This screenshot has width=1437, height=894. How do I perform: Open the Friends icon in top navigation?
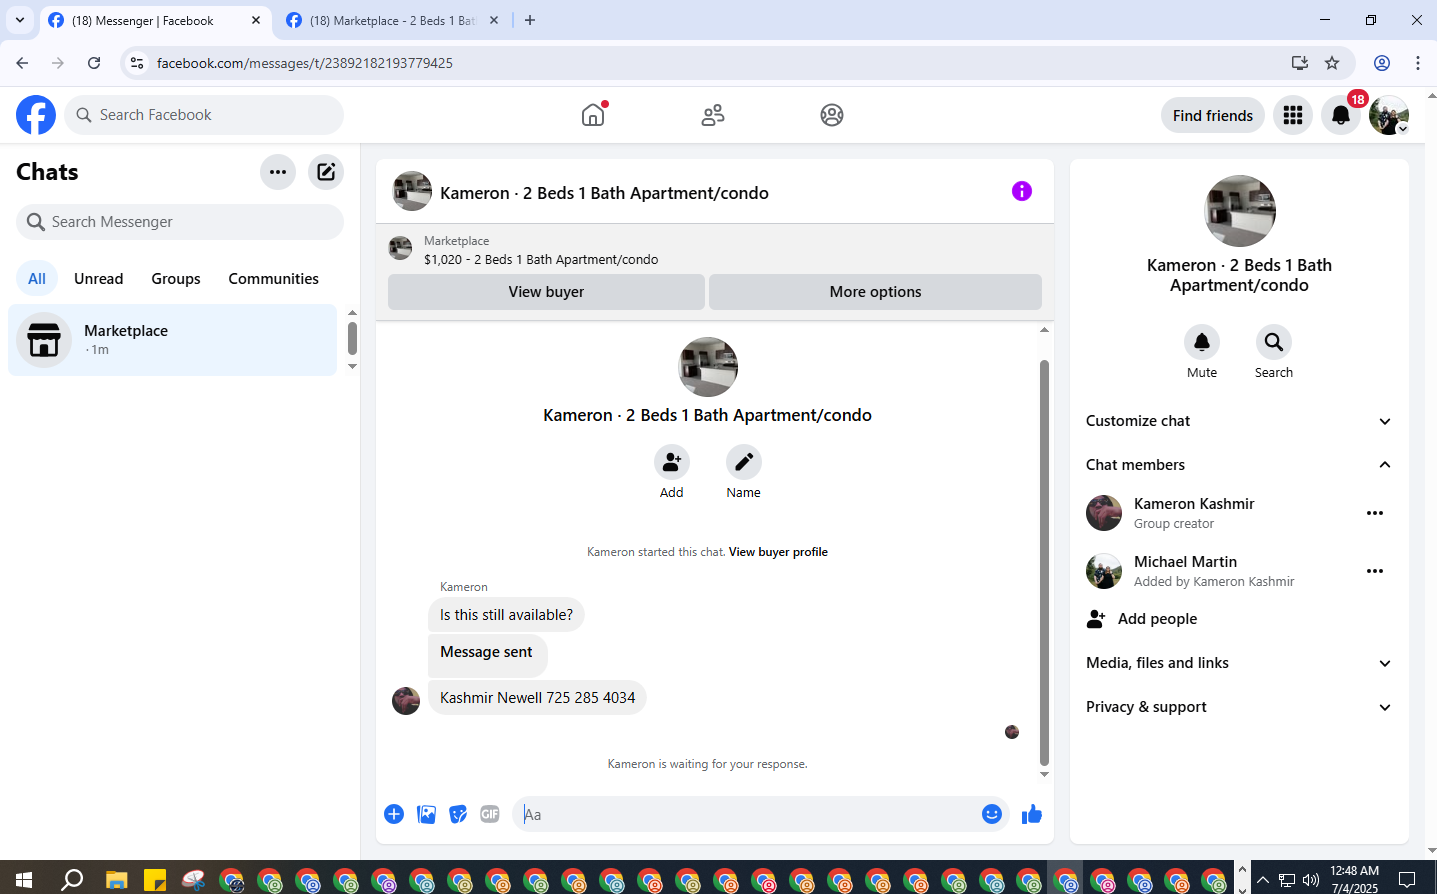click(713, 115)
